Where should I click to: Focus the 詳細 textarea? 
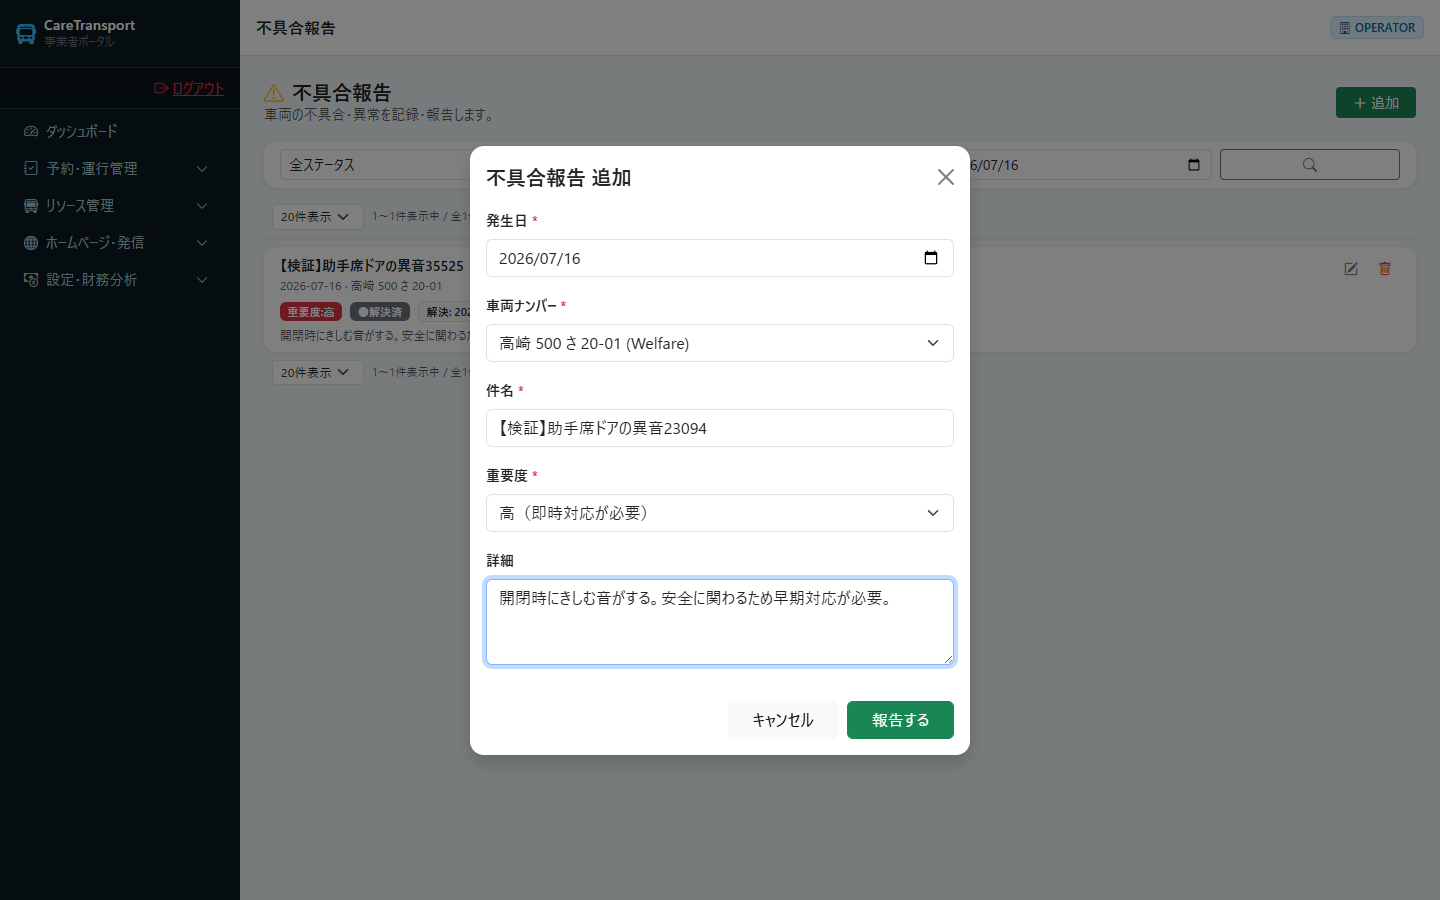720,622
